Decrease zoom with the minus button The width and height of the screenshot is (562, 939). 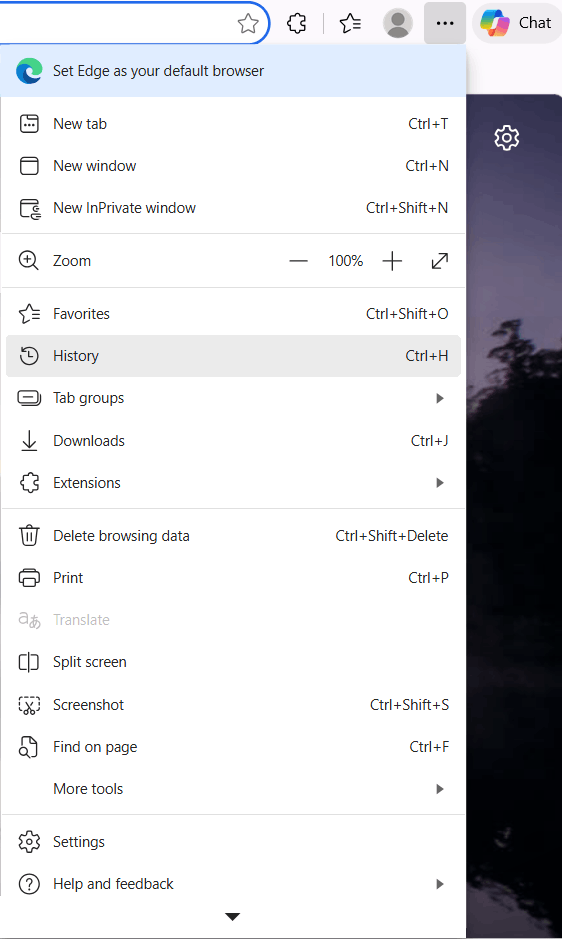coord(298,261)
